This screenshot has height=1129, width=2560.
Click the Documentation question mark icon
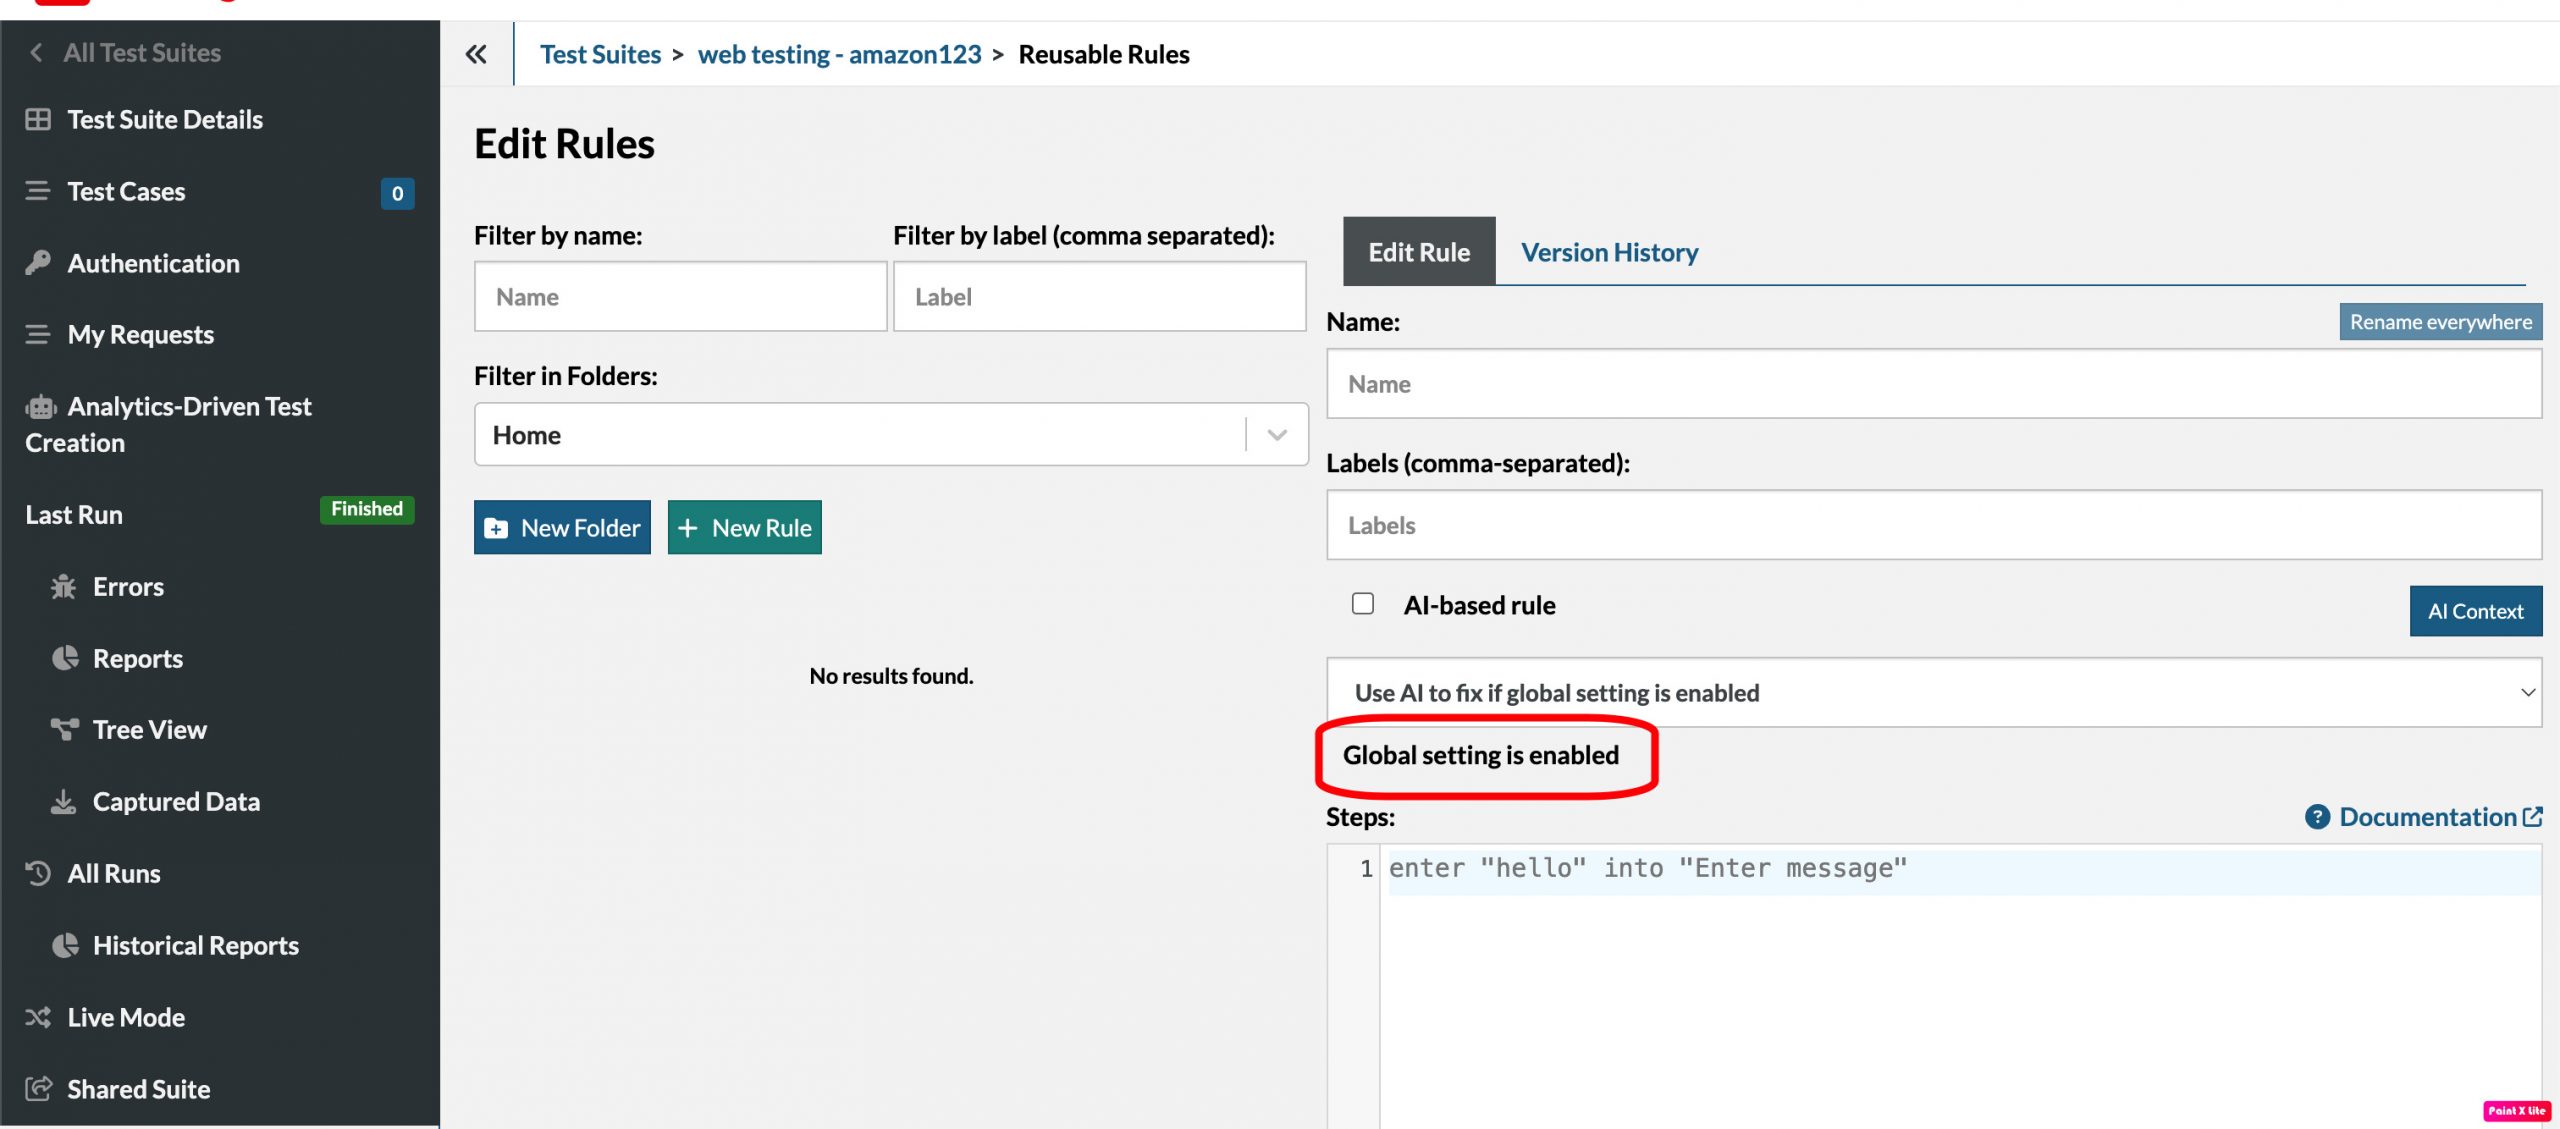click(x=2317, y=817)
